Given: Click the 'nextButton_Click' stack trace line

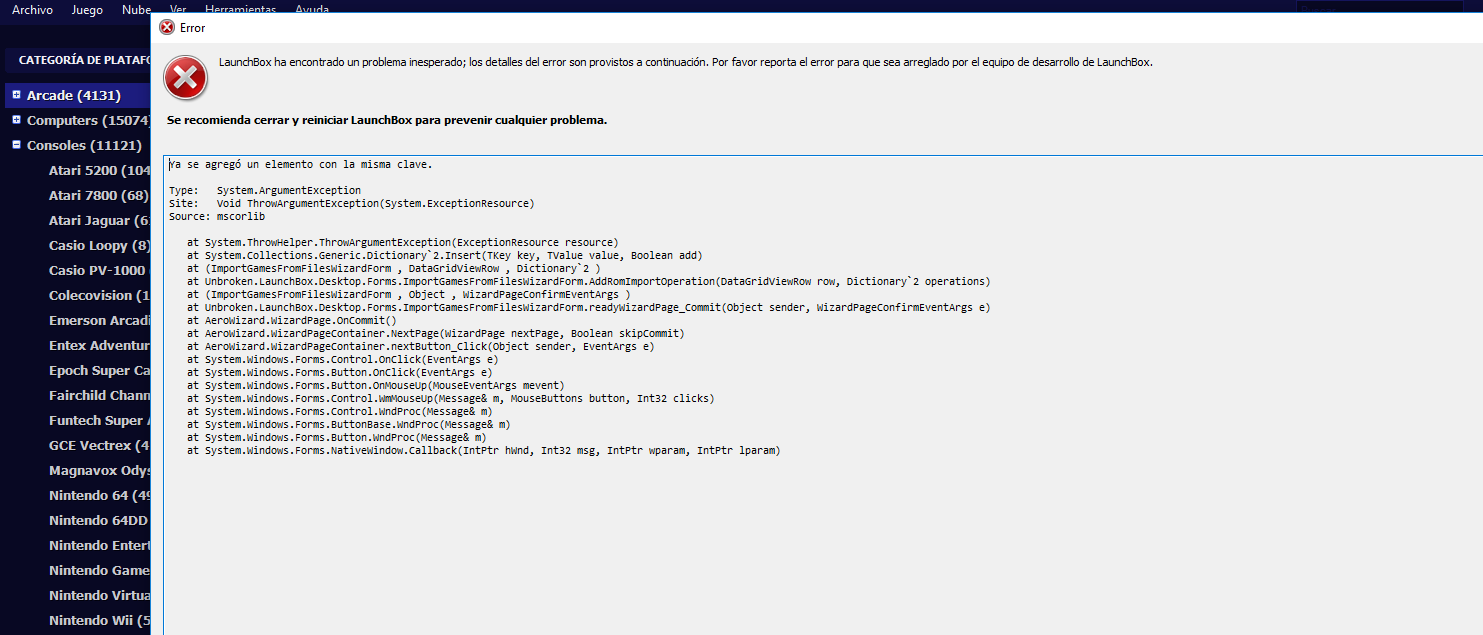Looking at the screenshot, I should 421,346.
